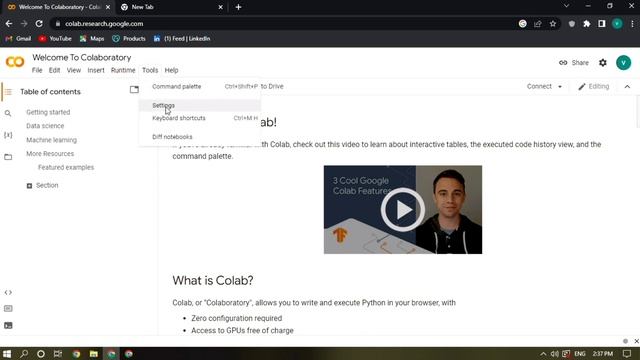
Task: Select Keyboard shortcuts menu entry
Action: [200, 118]
